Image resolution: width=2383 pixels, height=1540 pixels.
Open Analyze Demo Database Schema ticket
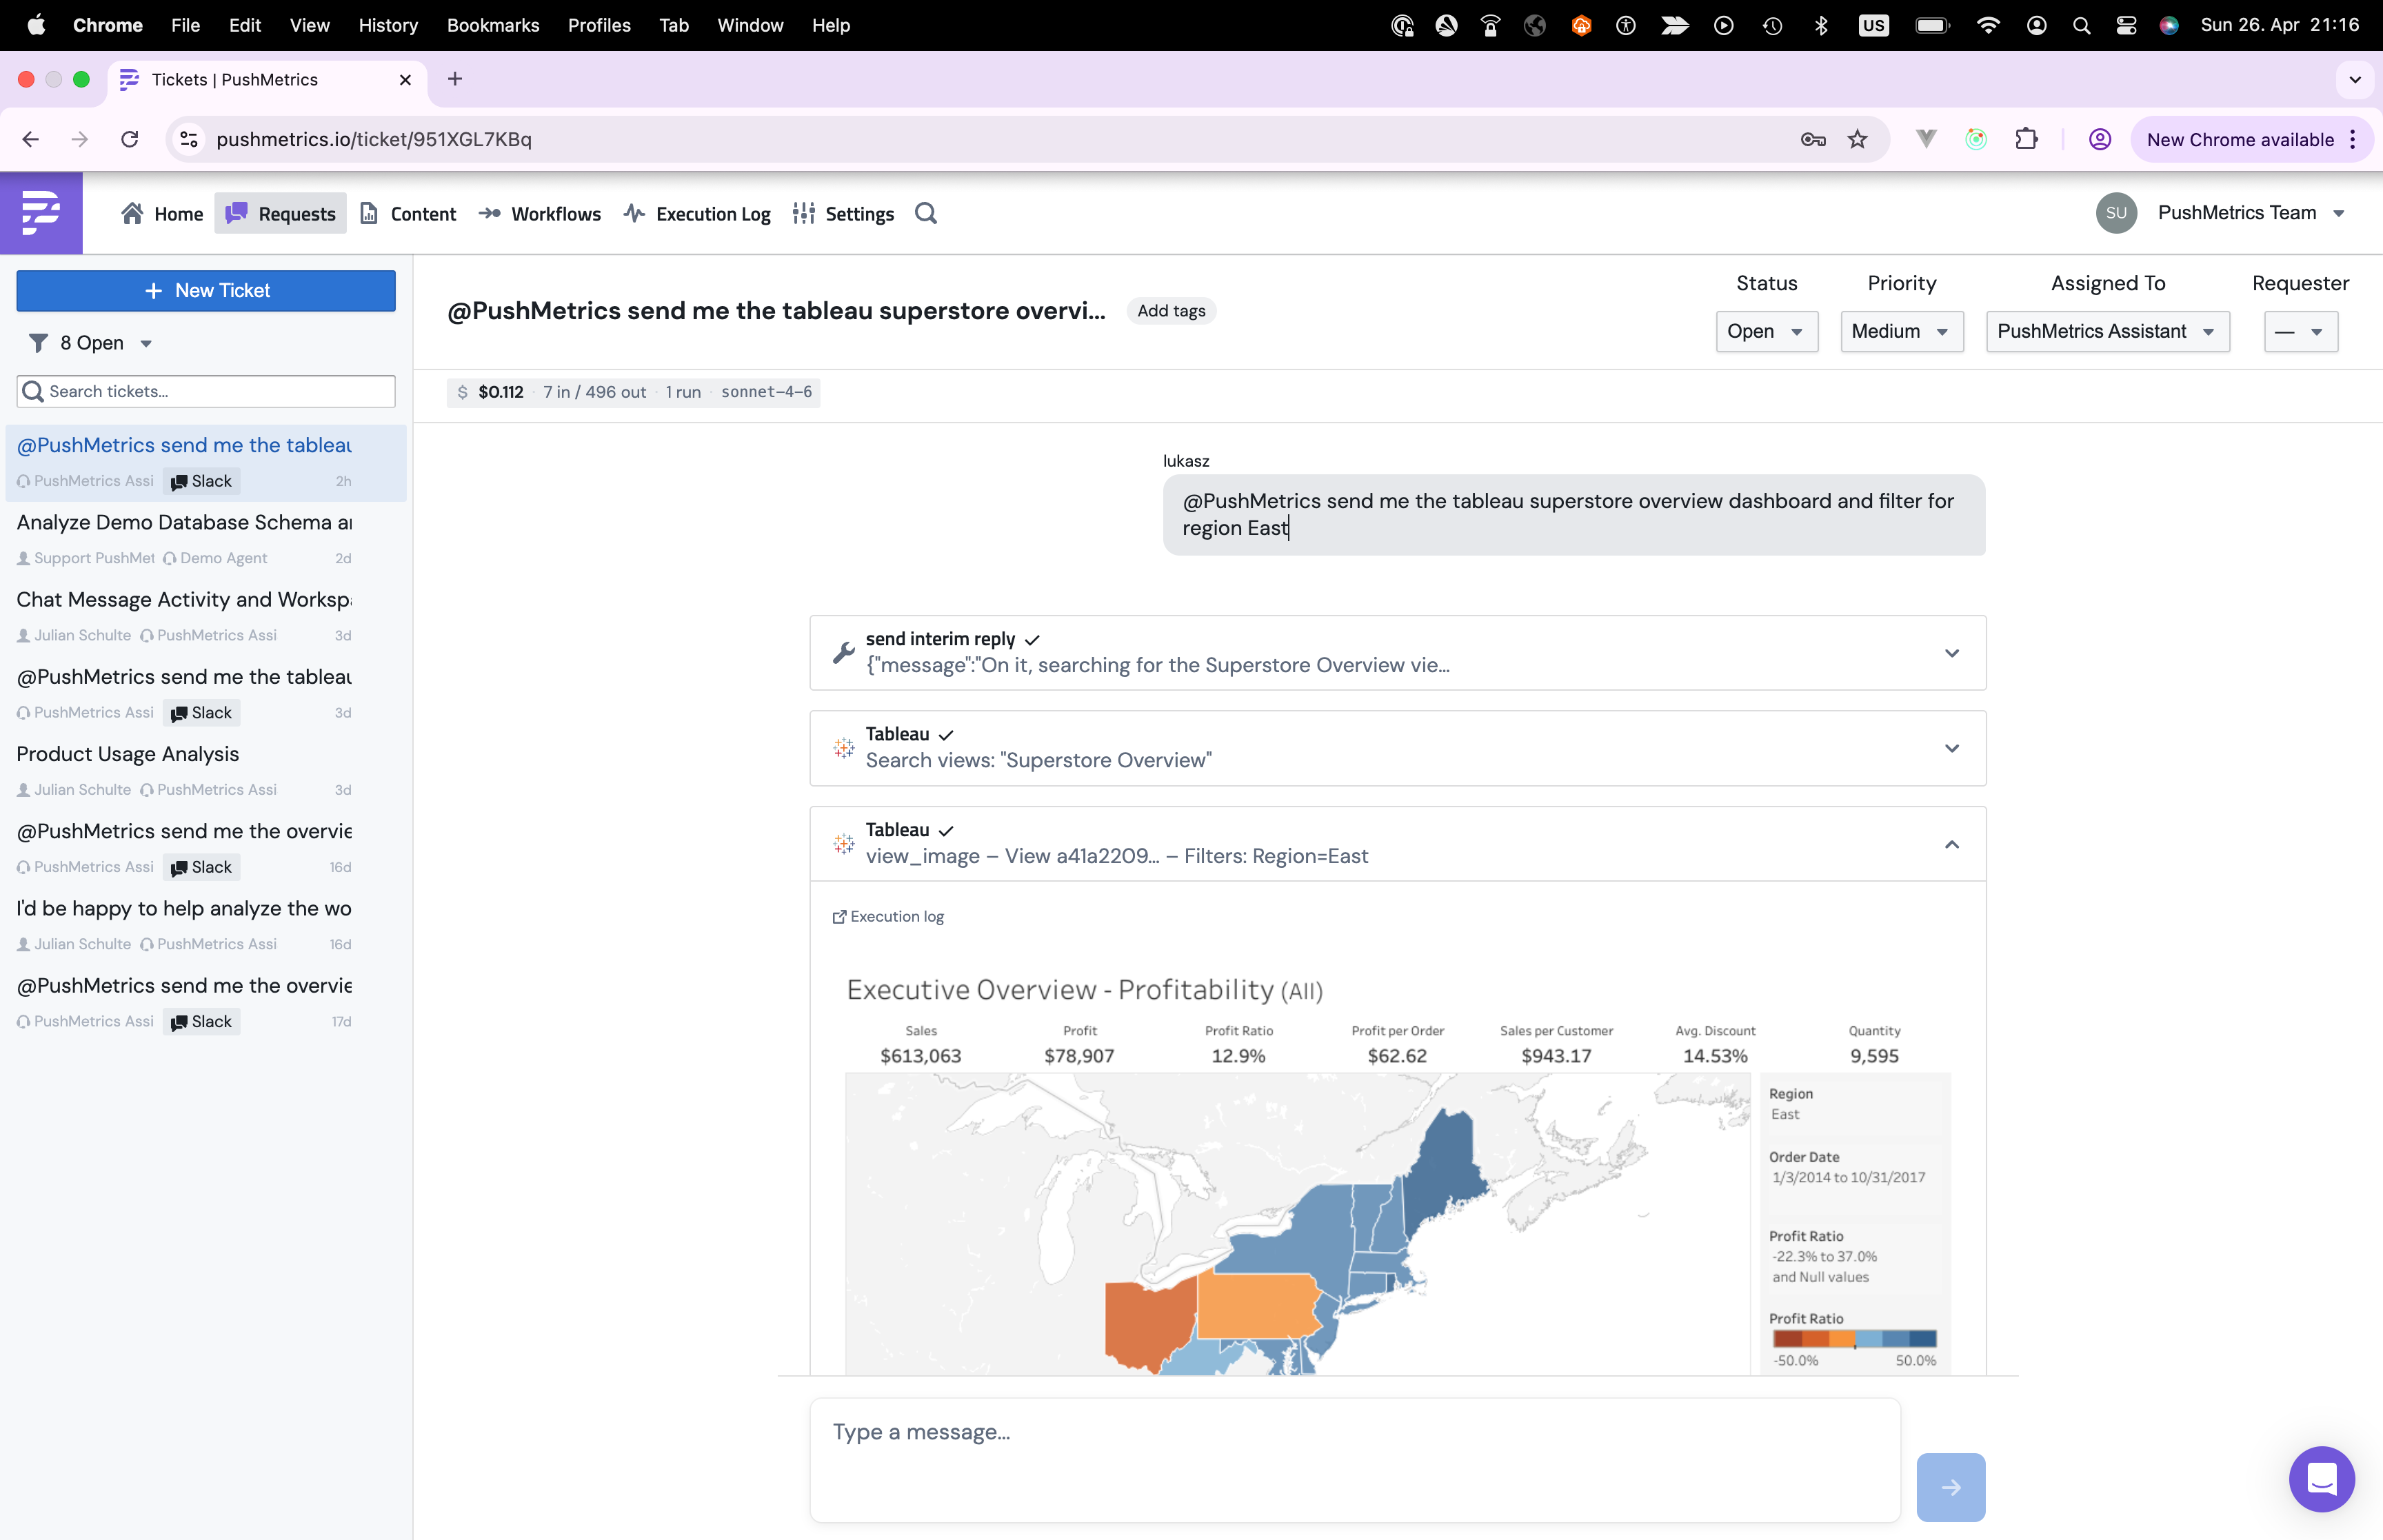[x=206, y=539]
